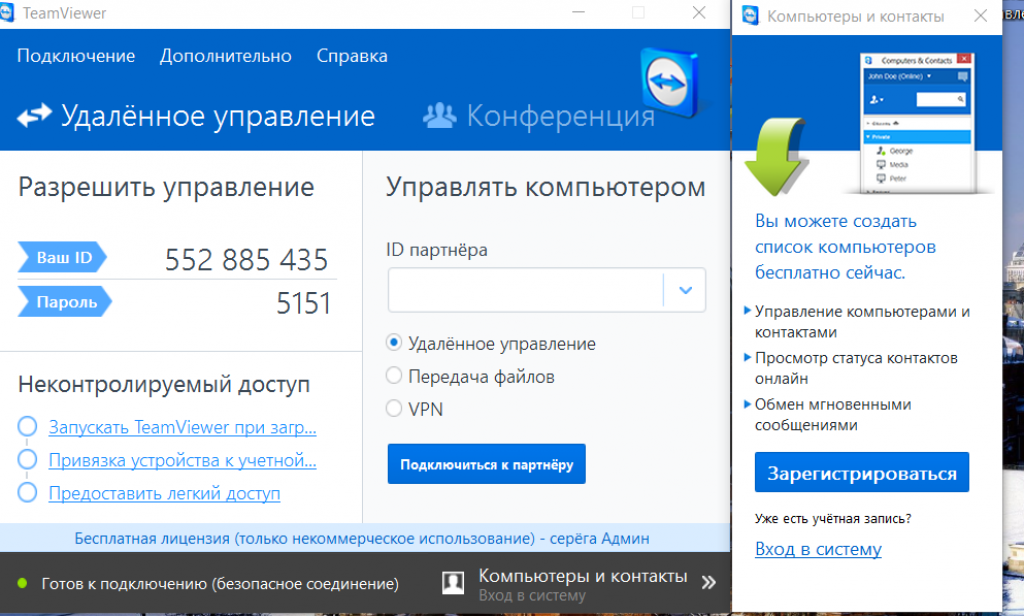Open the Дополнительно menu
This screenshot has width=1024, height=616.
pos(225,56)
